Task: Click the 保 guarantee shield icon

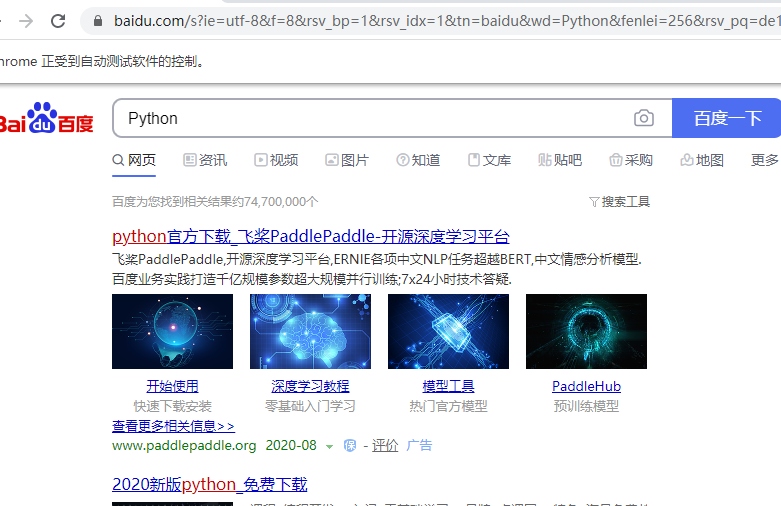Action: pyautogui.click(x=350, y=445)
